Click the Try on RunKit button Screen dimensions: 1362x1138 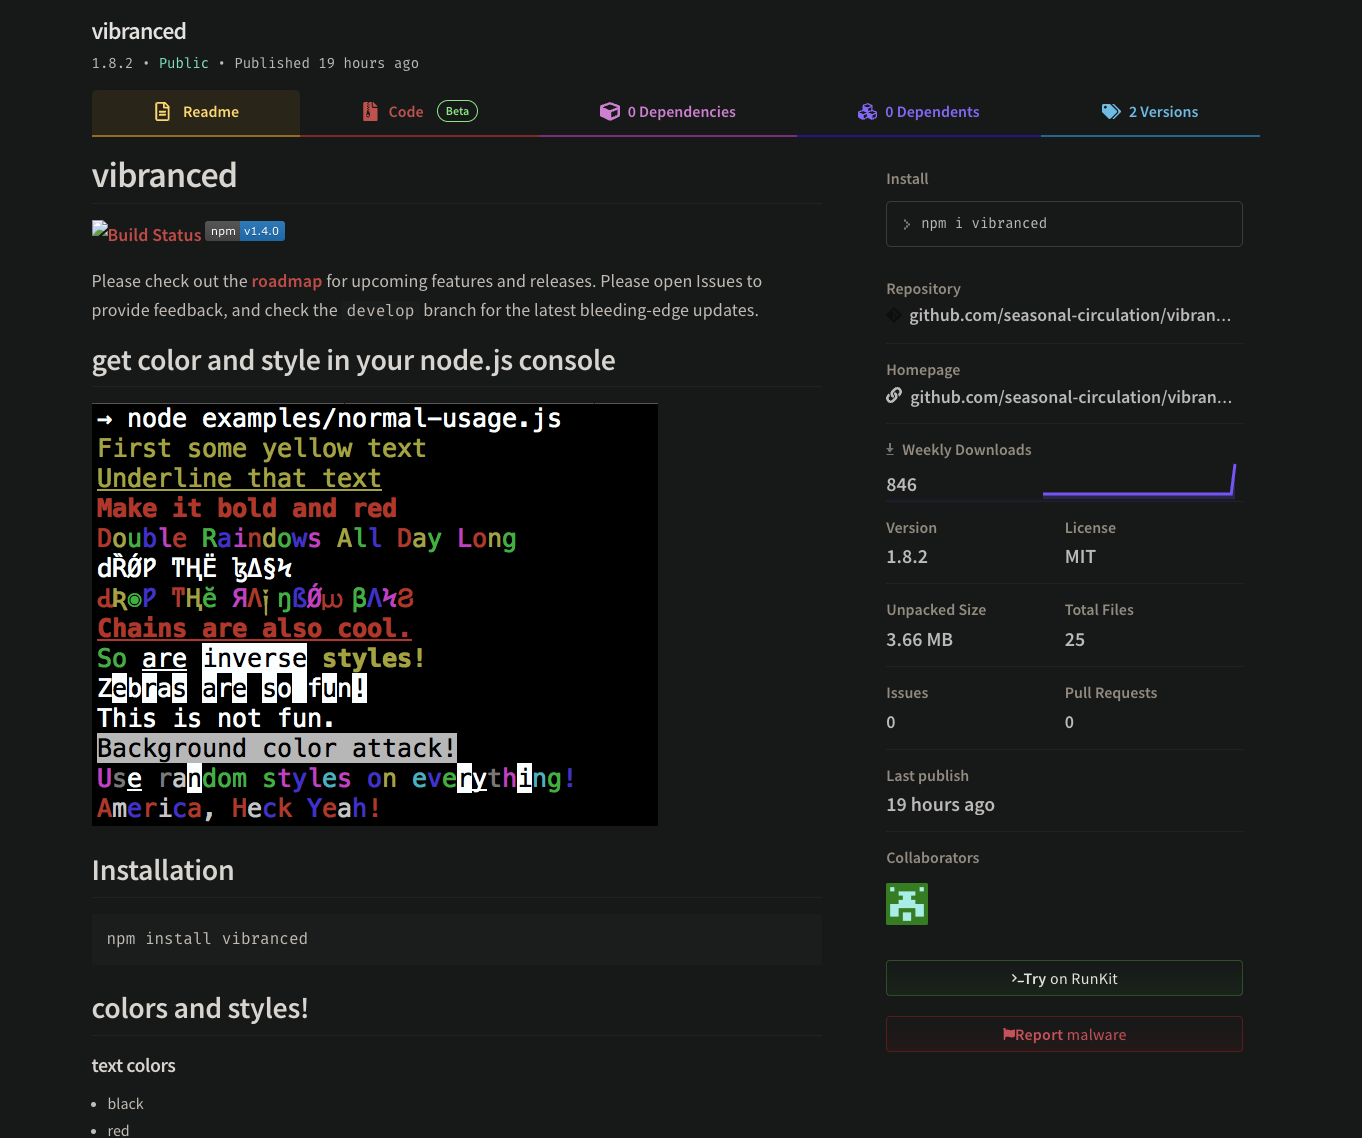(1063, 978)
